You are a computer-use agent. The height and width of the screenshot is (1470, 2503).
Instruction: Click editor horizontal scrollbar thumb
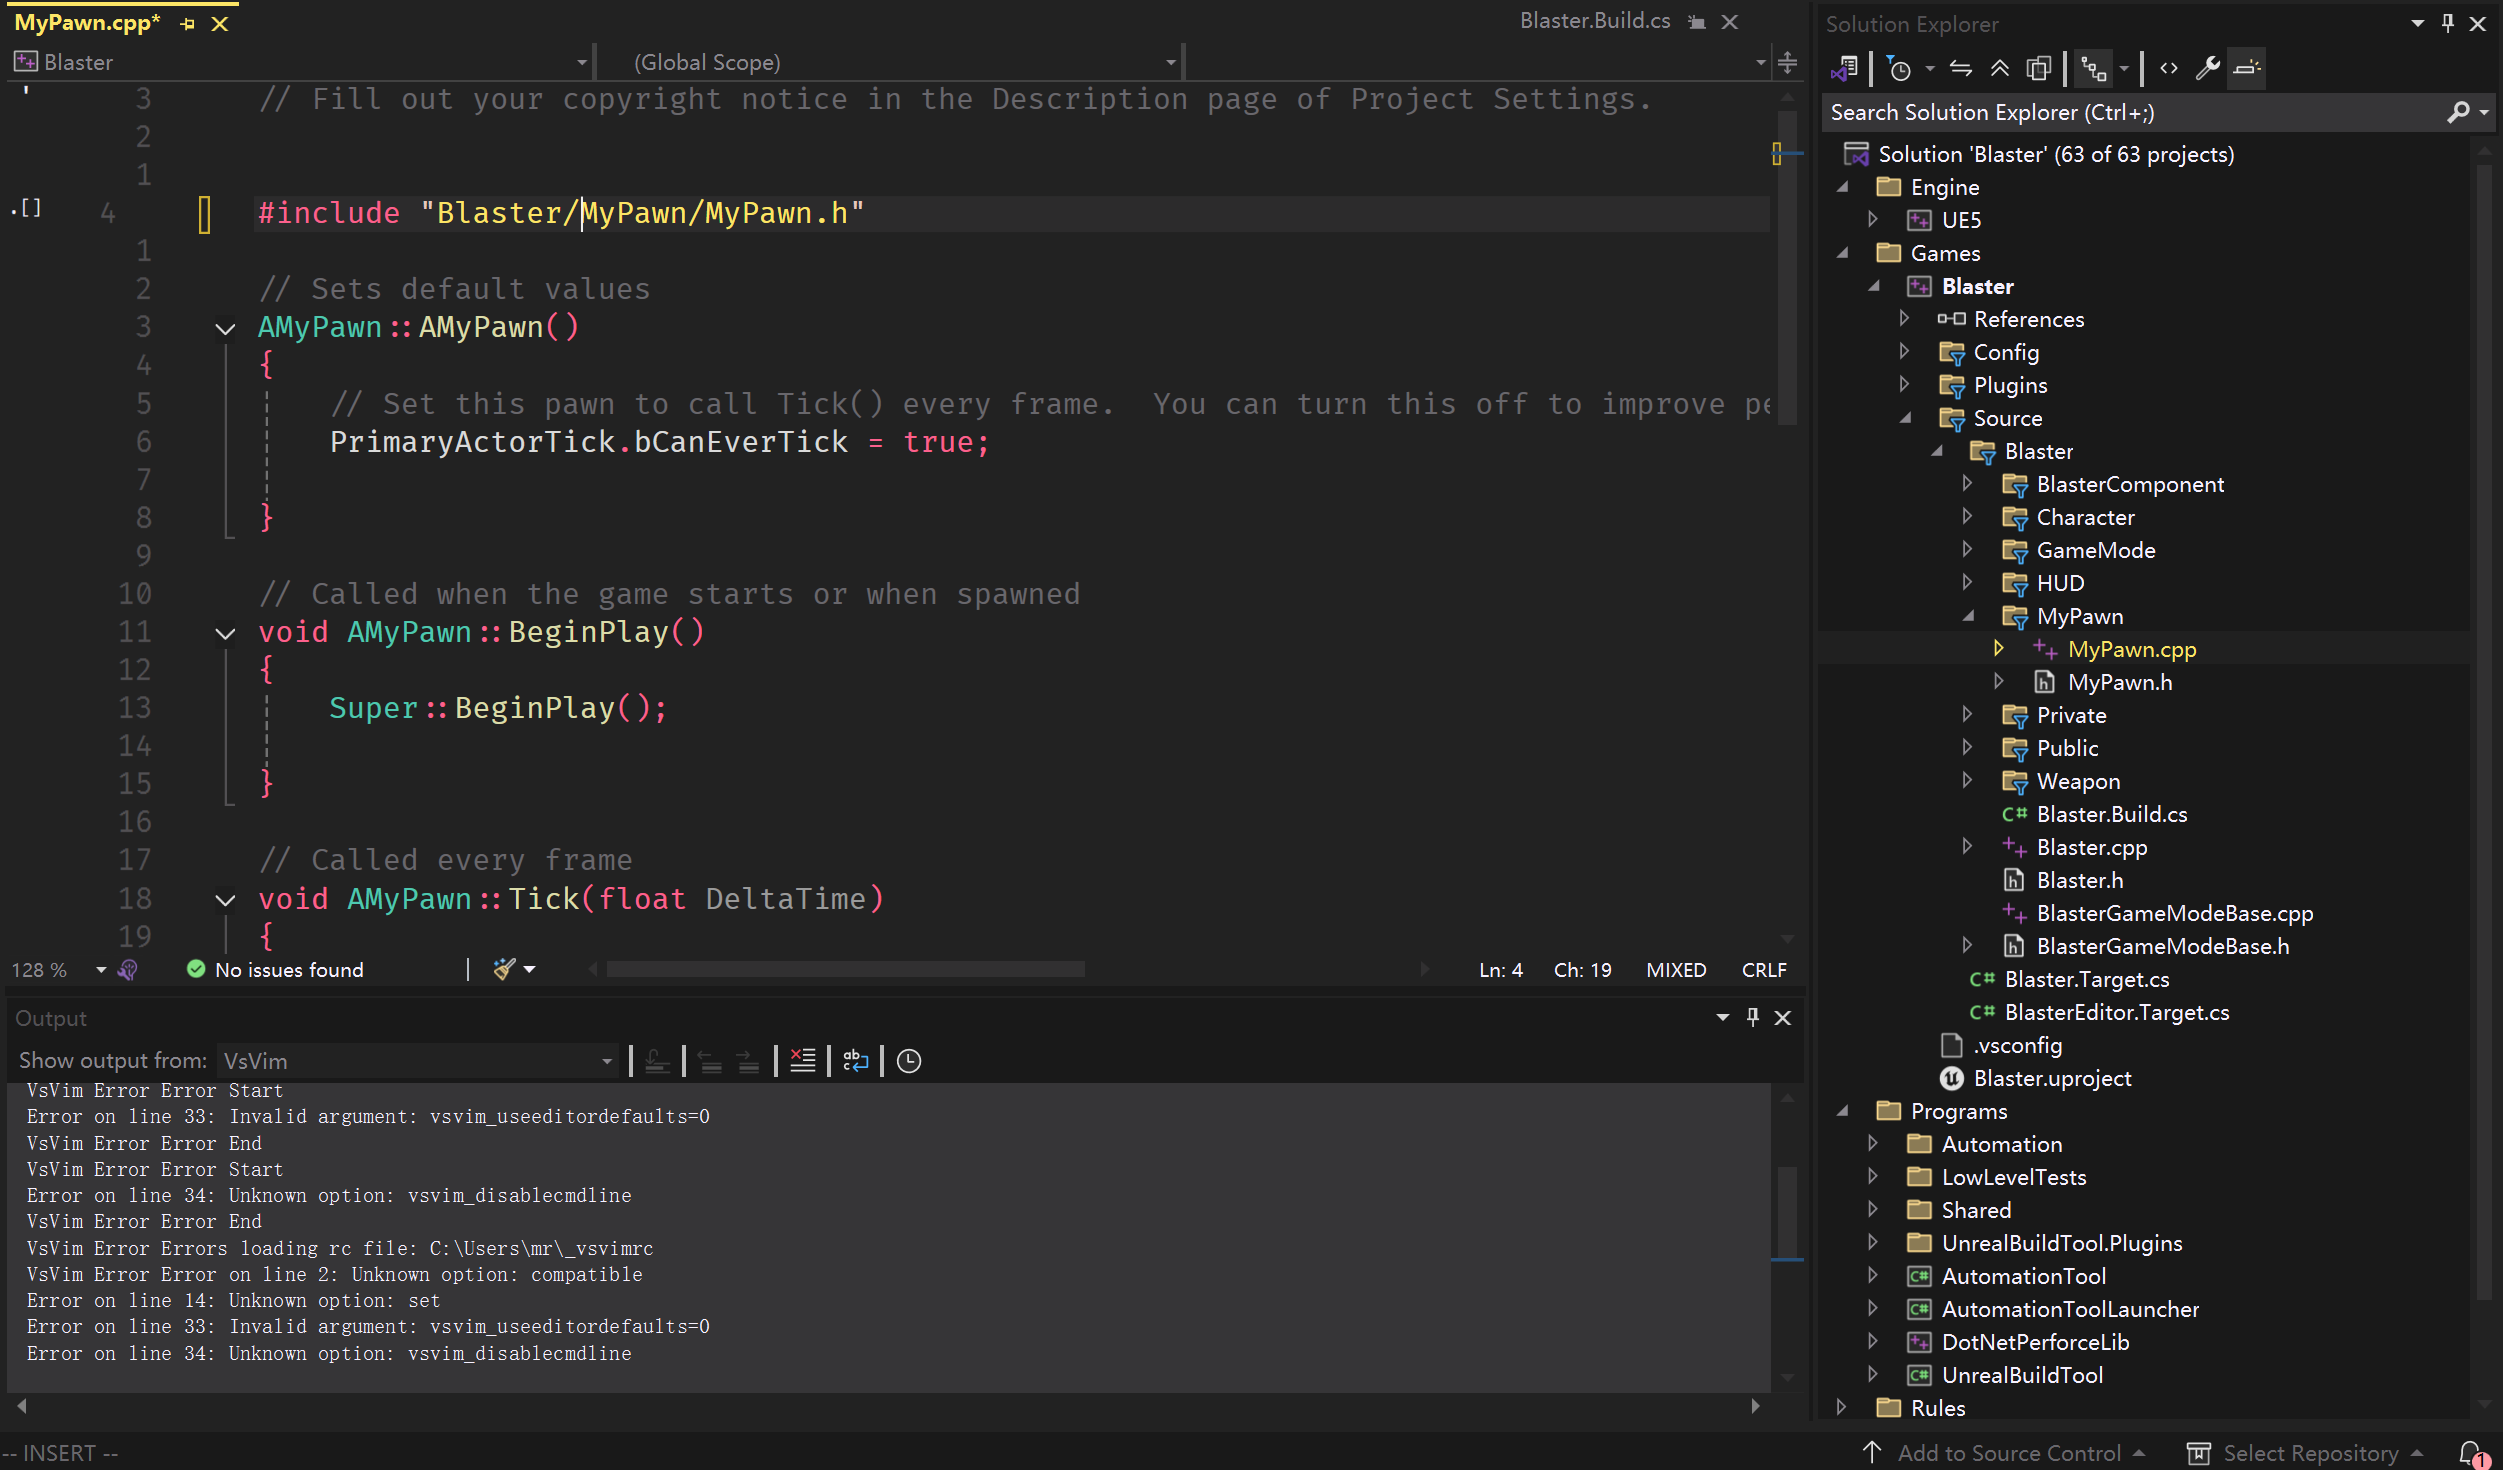[x=846, y=969]
